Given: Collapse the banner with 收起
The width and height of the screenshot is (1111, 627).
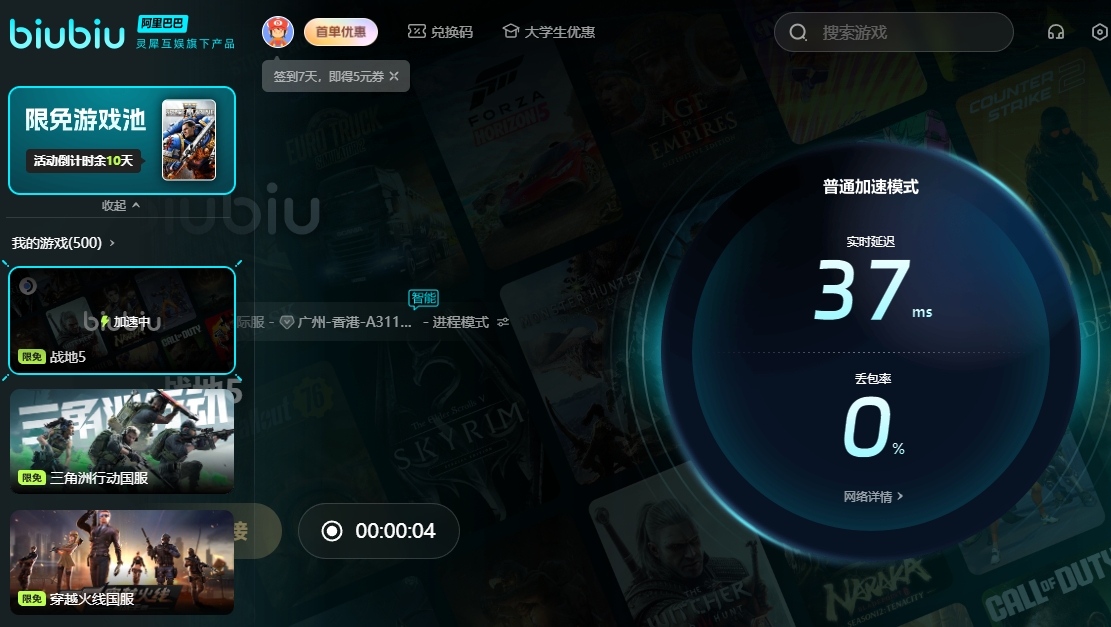Looking at the screenshot, I should point(120,205).
